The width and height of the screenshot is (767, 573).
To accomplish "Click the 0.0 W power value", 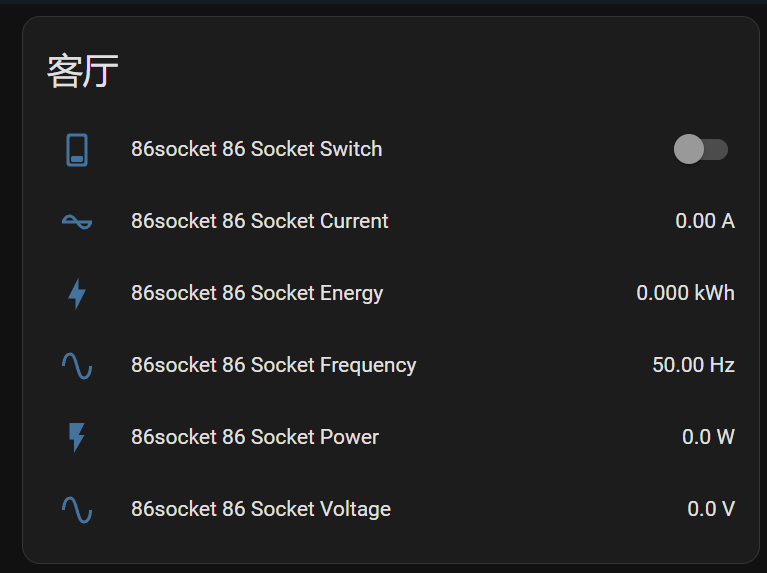I will [708, 437].
